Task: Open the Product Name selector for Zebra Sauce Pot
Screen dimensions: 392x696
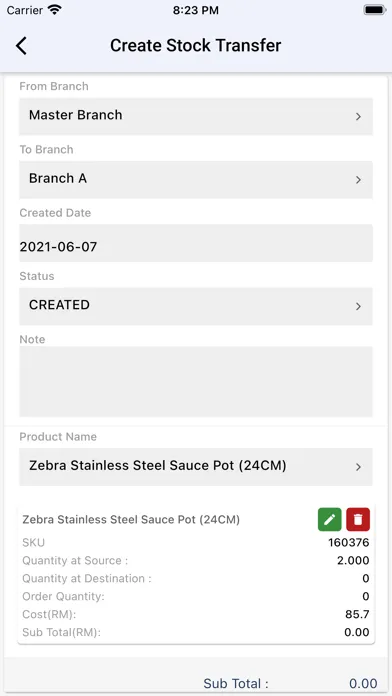Action: [x=196, y=467]
